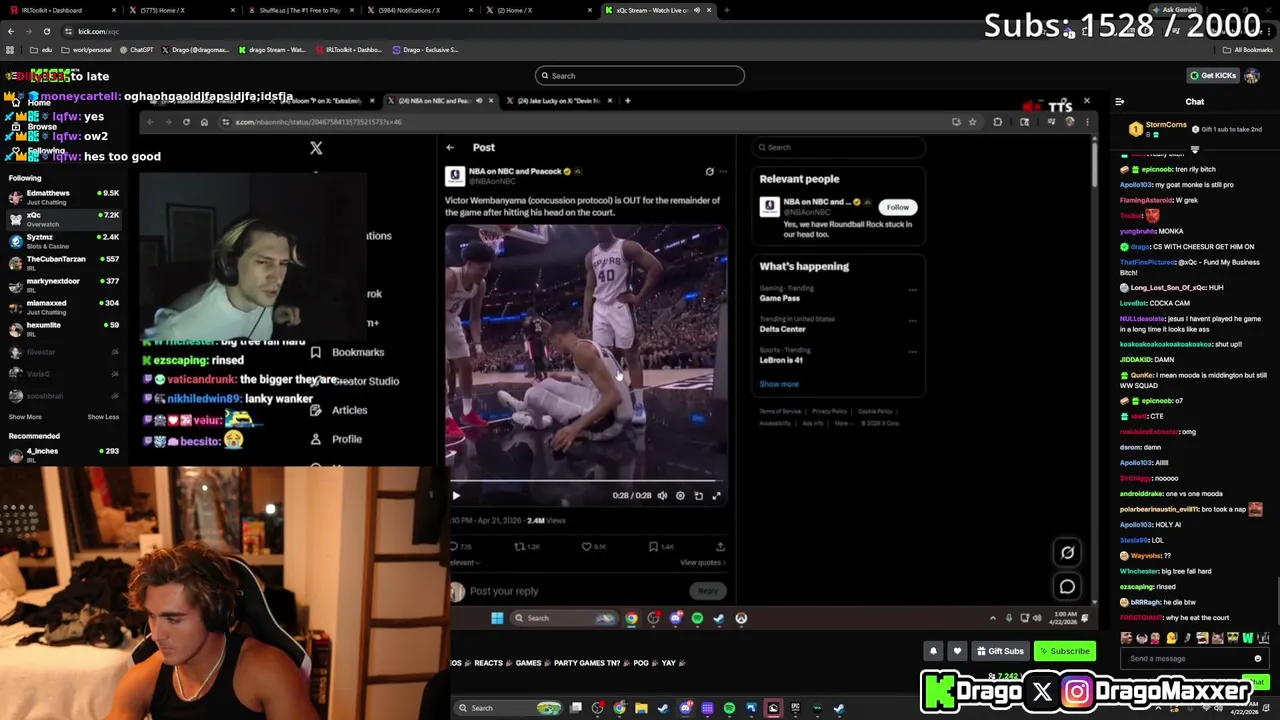Switch to the Notifications / X browser tab

[x=420, y=10]
